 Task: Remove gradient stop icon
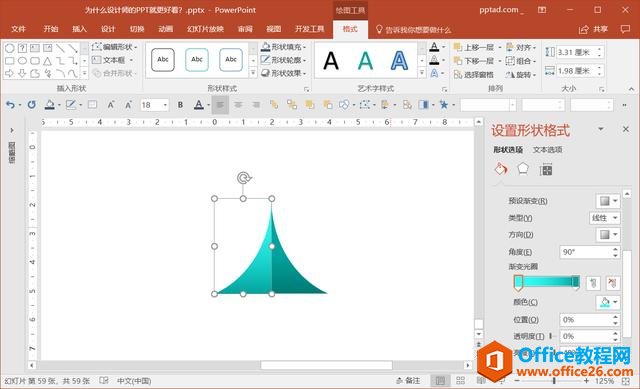pos(613,282)
